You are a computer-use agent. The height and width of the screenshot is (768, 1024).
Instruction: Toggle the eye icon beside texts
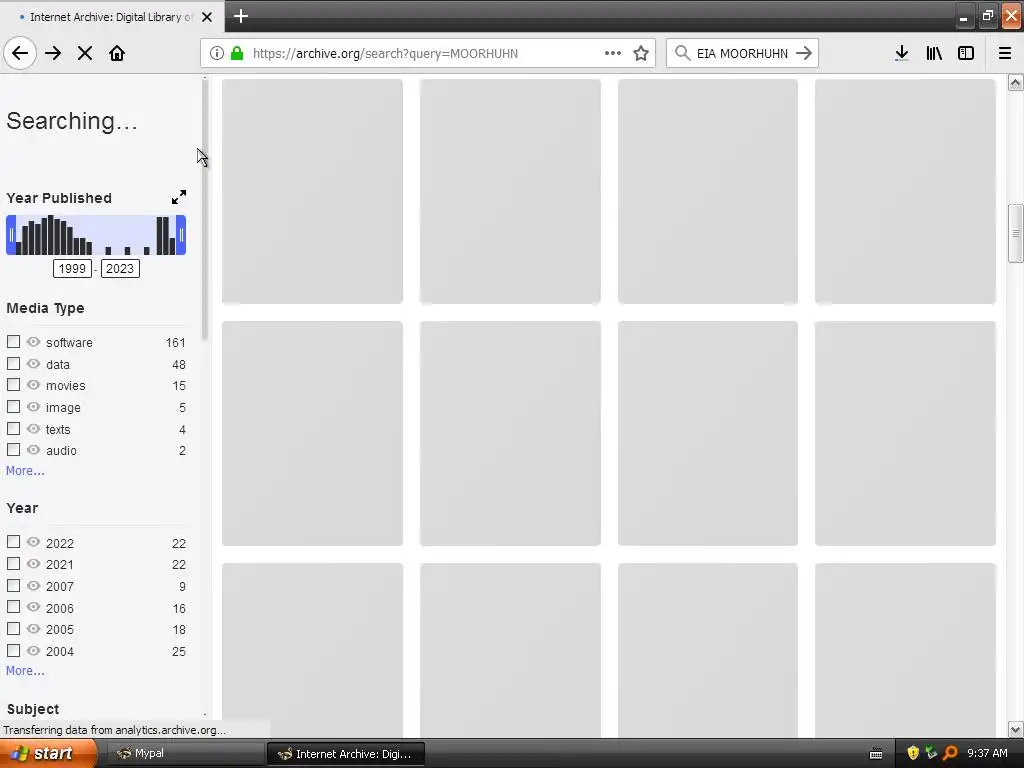click(33, 428)
